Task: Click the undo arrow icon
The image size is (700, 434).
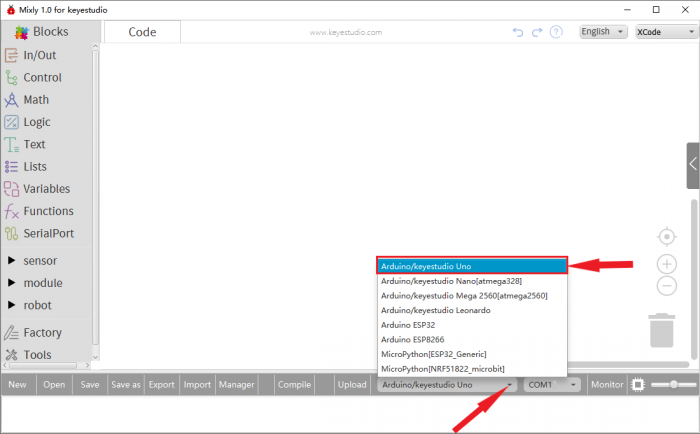Action: [518, 32]
